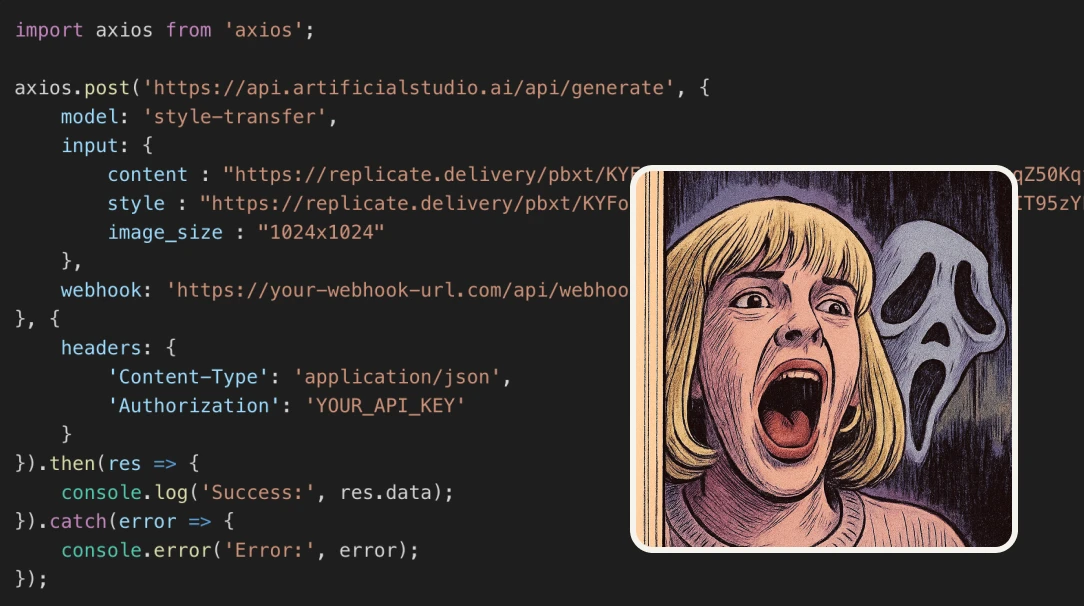Screen dimensions: 1084x606
Task: Click the 'style-transfer' model value
Action: pyautogui.click(x=234, y=117)
